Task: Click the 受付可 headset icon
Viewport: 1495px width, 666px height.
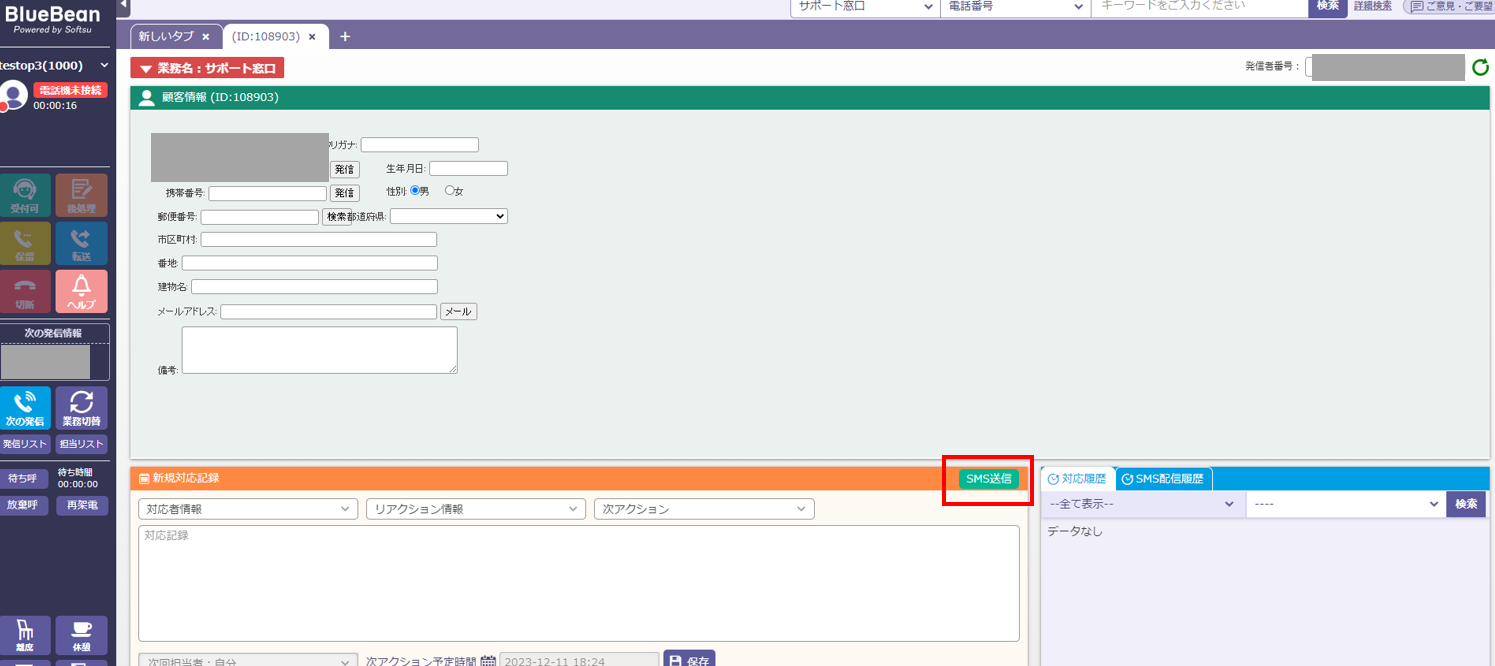Action: 25,194
